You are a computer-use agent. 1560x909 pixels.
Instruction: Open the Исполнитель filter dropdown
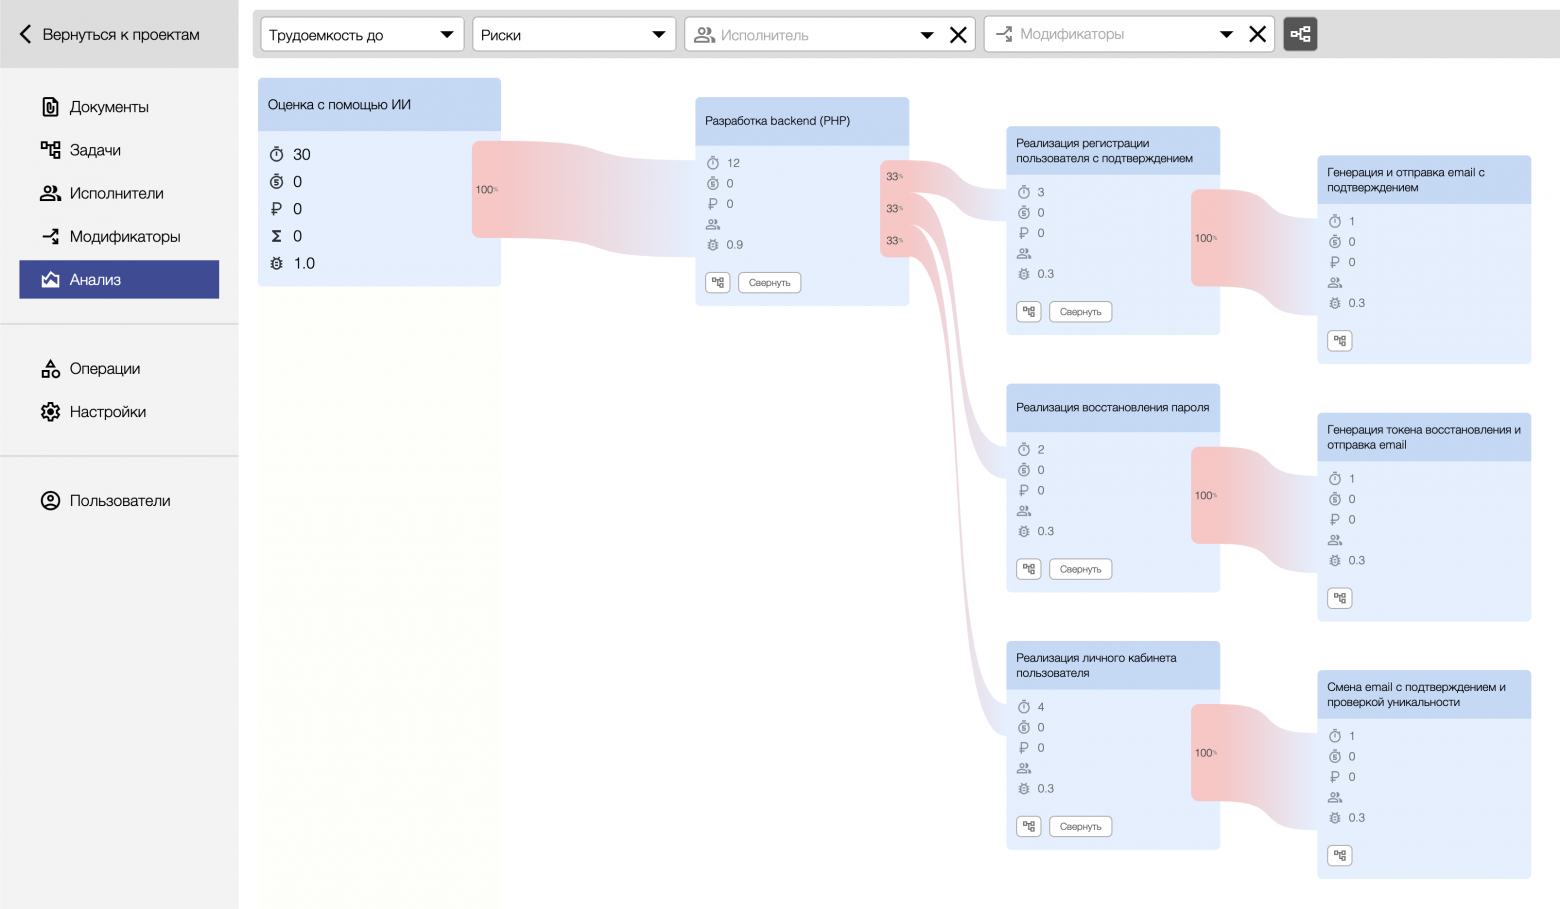(815, 35)
